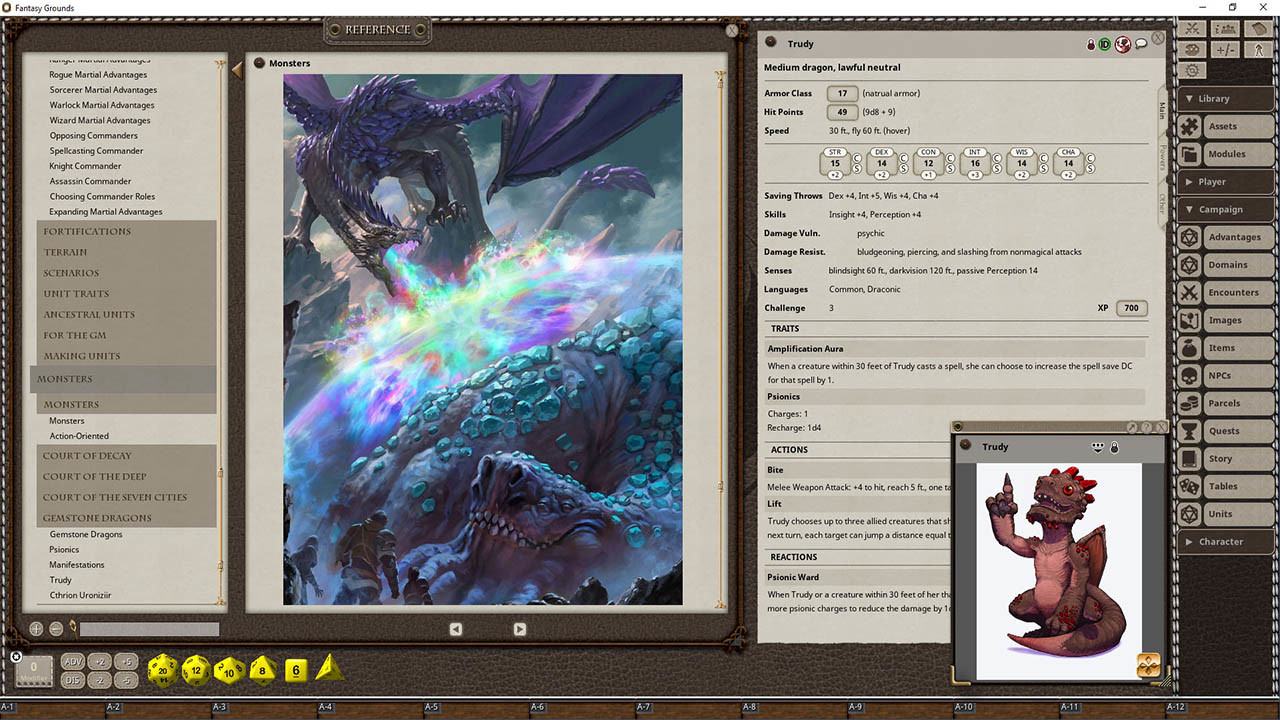The height and width of the screenshot is (720, 1280).
Task: Open the options gear icon
Action: pos(1192,70)
